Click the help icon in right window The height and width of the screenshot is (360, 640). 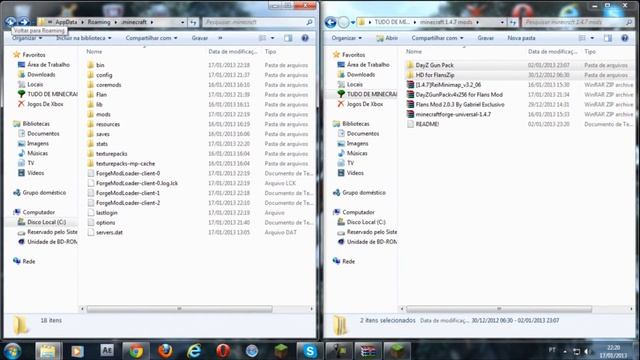coord(624,38)
